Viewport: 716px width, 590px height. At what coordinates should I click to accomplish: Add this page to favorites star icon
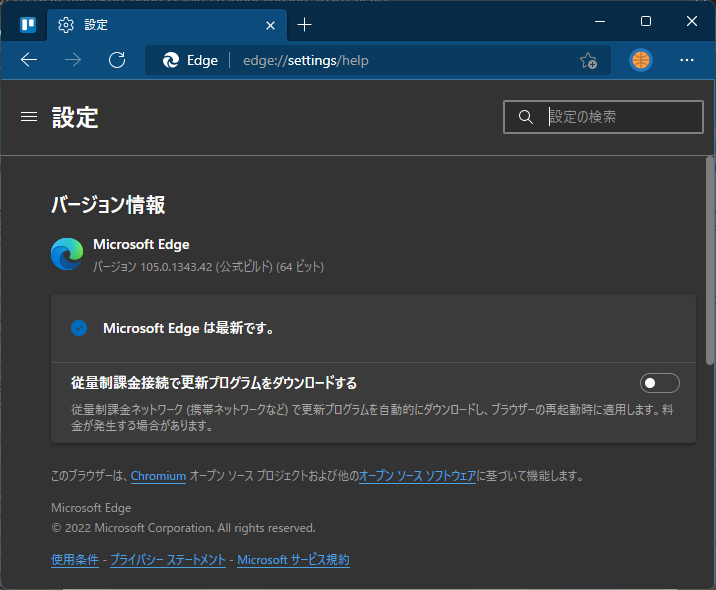point(589,60)
